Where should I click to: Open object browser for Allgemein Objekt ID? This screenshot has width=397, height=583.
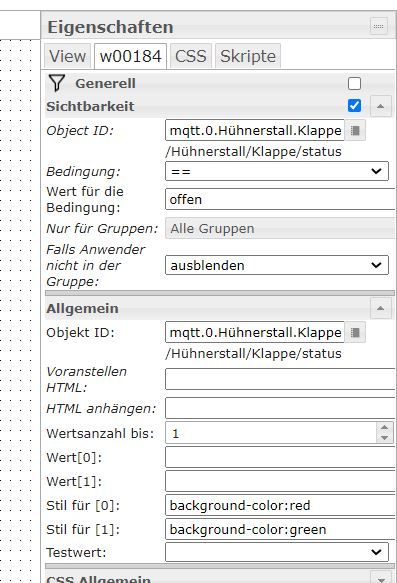click(355, 332)
